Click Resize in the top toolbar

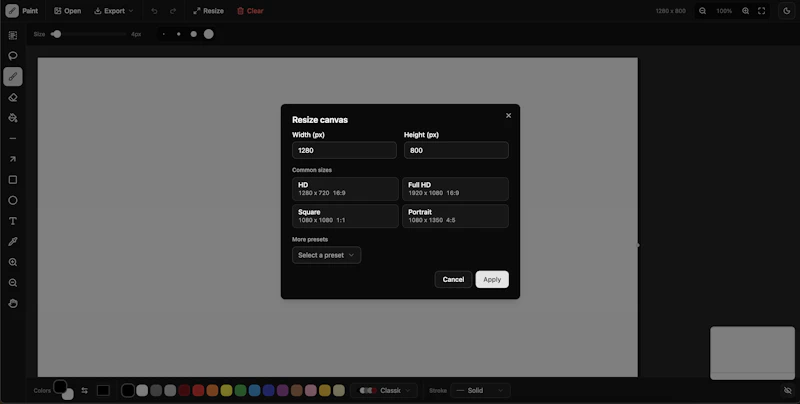coord(208,11)
